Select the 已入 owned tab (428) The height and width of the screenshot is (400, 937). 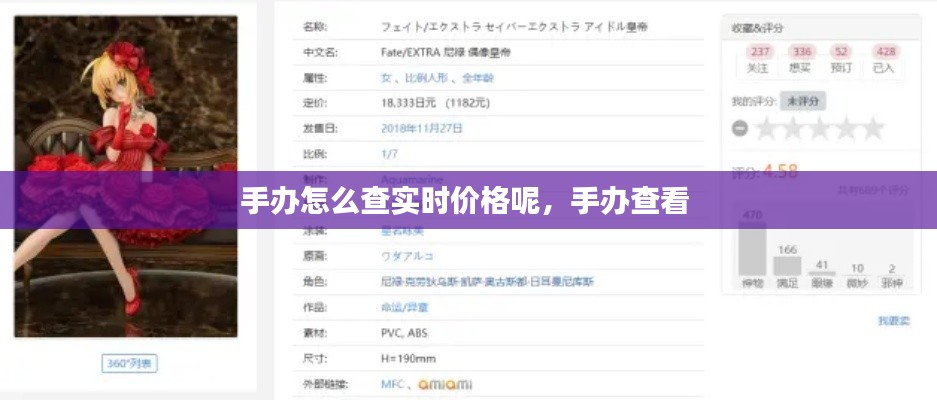(x=883, y=60)
